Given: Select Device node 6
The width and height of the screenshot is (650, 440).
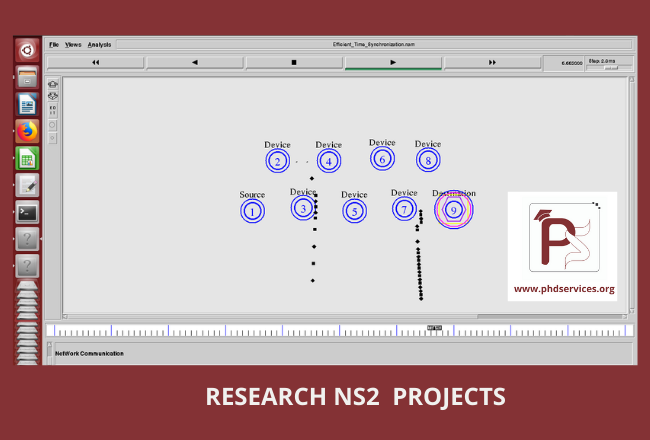Looking at the screenshot, I should coord(382,159).
